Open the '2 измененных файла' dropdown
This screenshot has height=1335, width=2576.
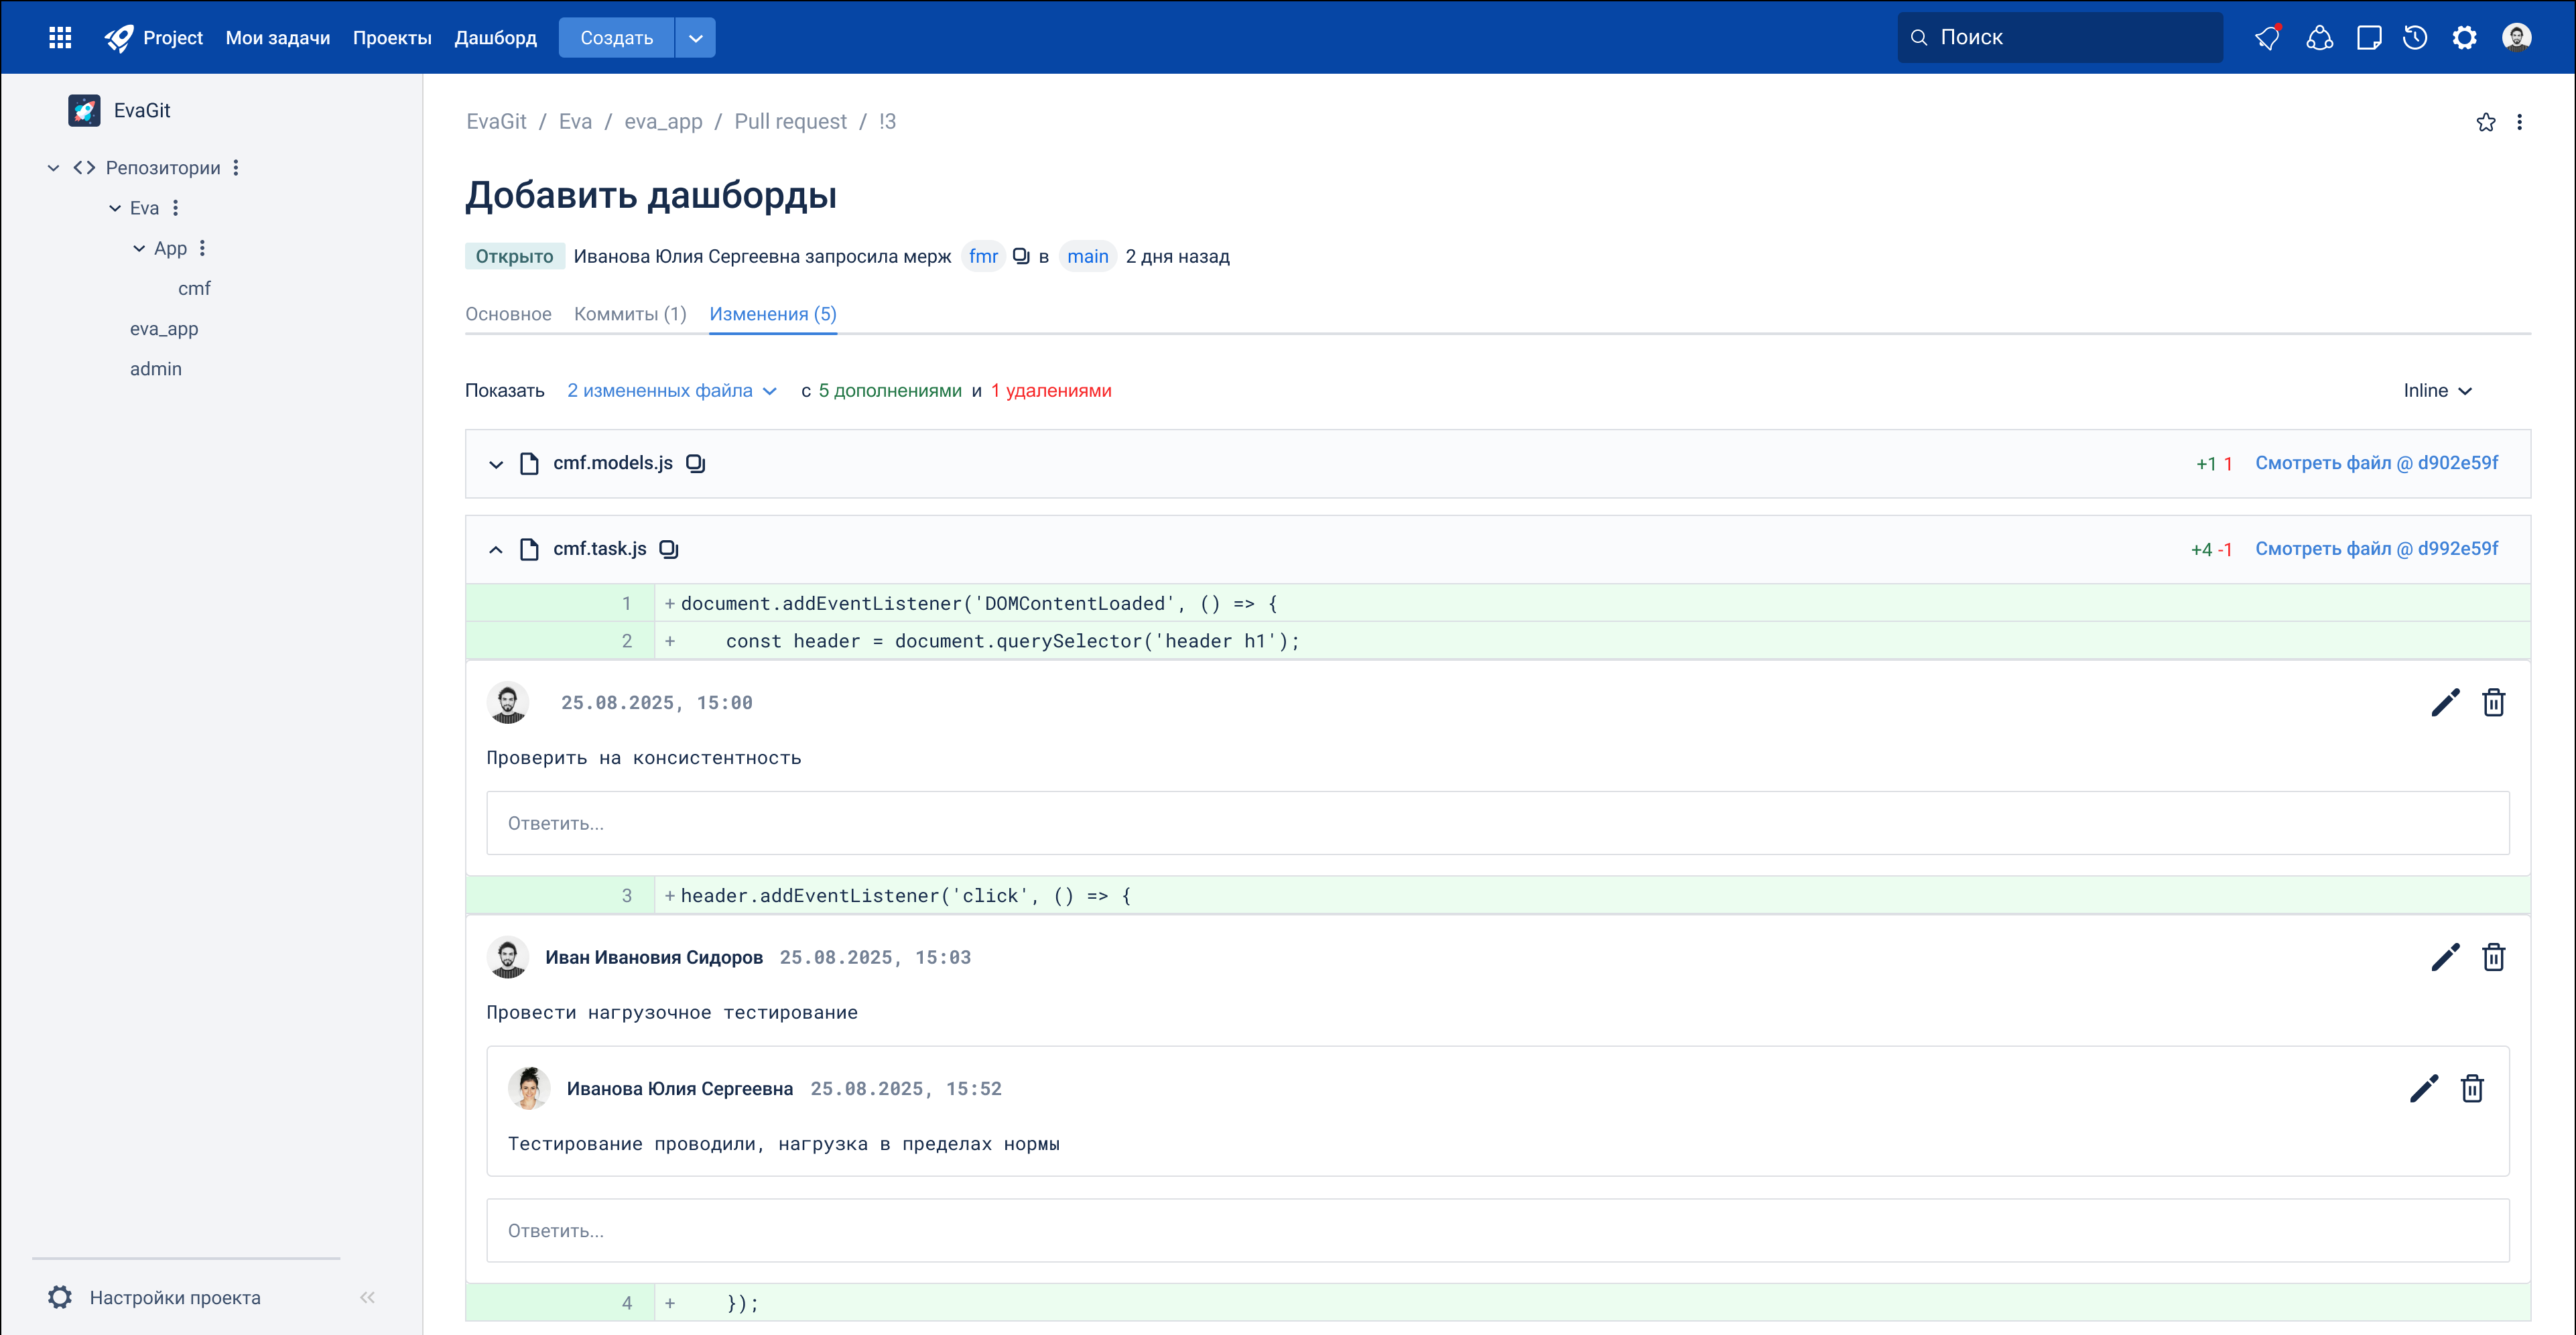[x=671, y=391]
